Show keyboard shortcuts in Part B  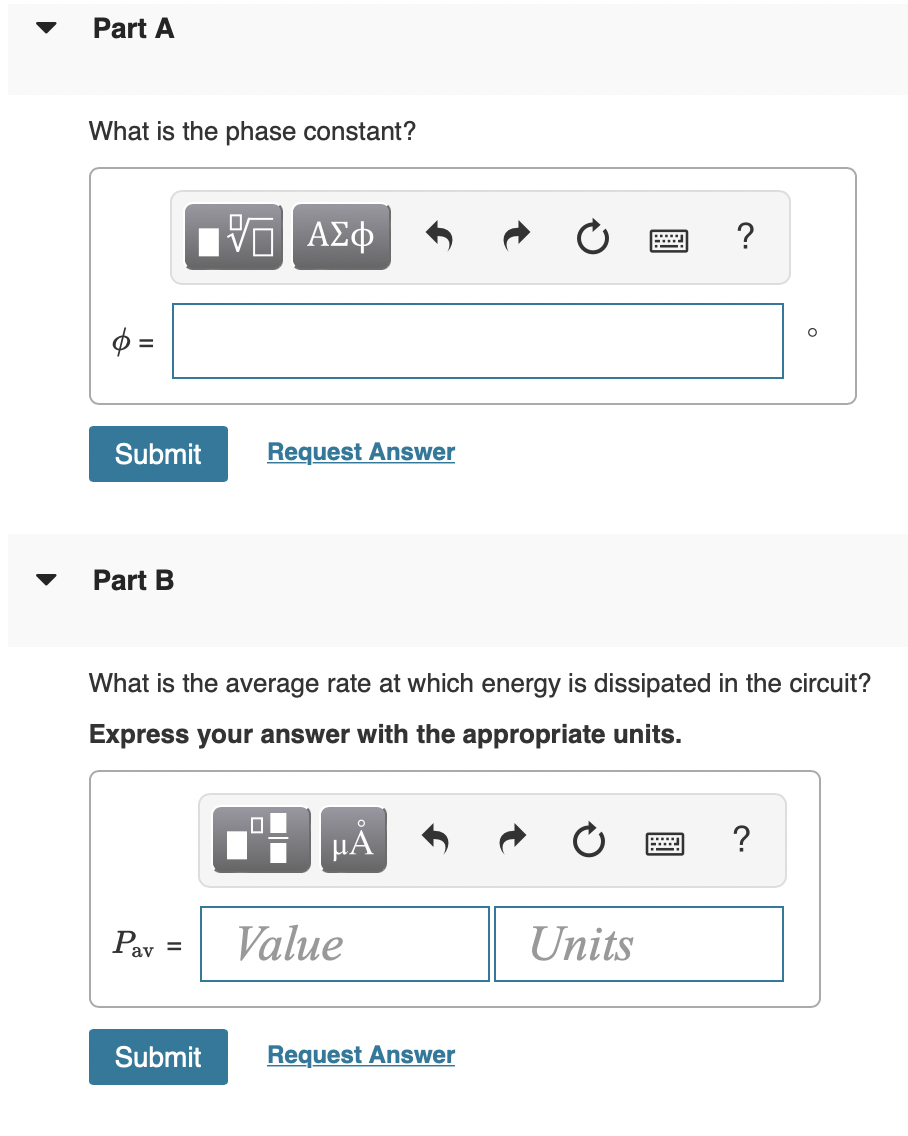coord(665,843)
